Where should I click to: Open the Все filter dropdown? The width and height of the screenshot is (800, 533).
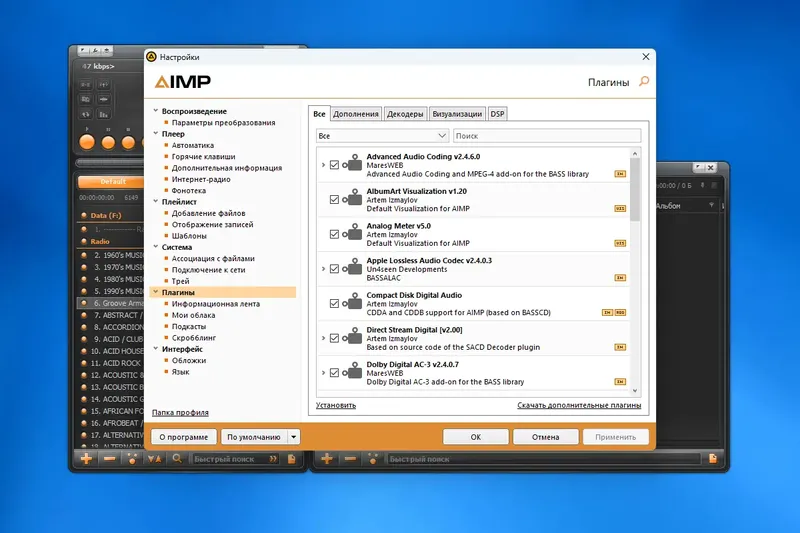click(x=382, y=136)
